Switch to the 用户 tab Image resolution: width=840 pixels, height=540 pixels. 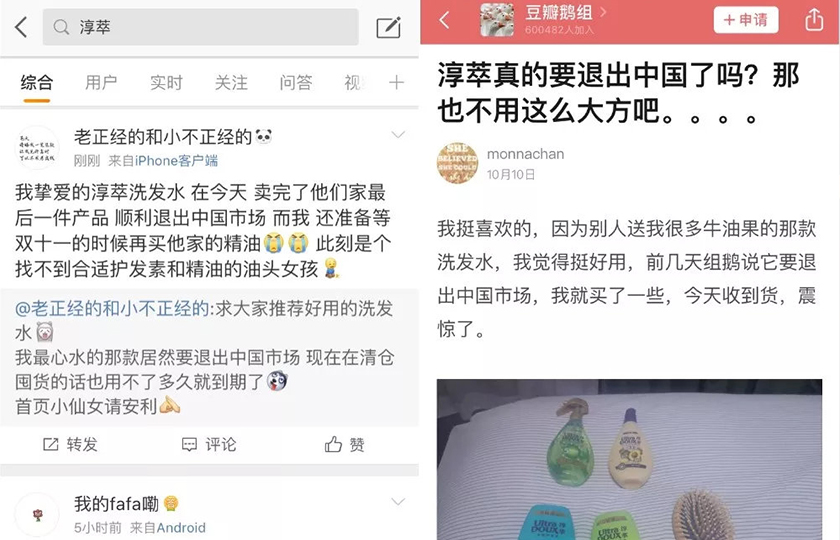(x=101, y=82)
